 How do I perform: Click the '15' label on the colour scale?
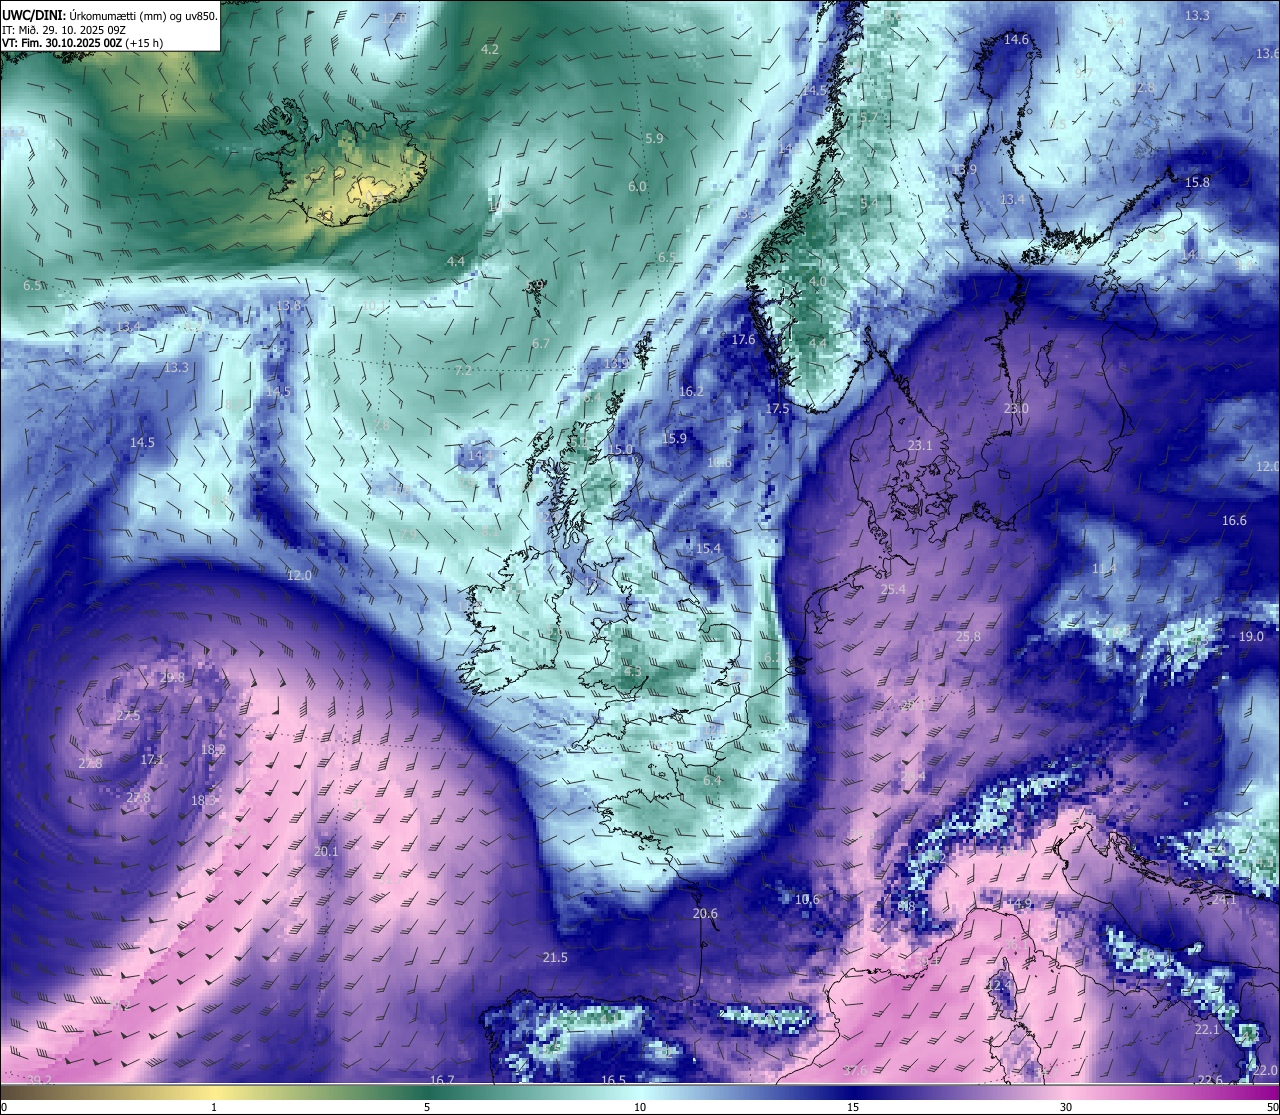(x=853, y=1107)
